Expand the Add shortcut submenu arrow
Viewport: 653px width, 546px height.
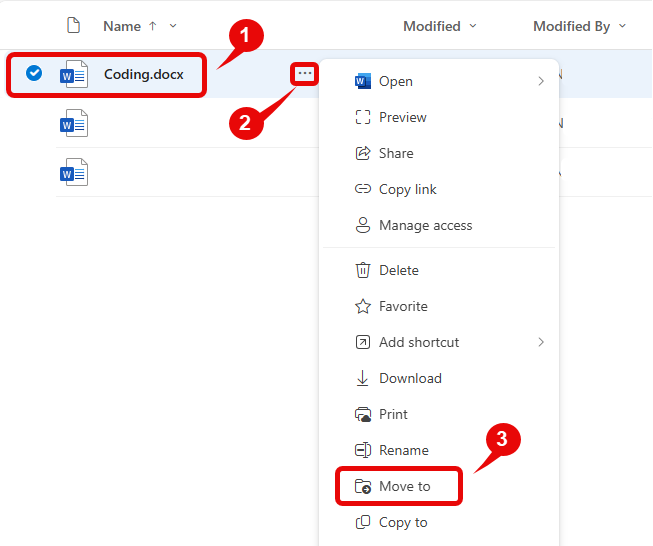[541, 342]
